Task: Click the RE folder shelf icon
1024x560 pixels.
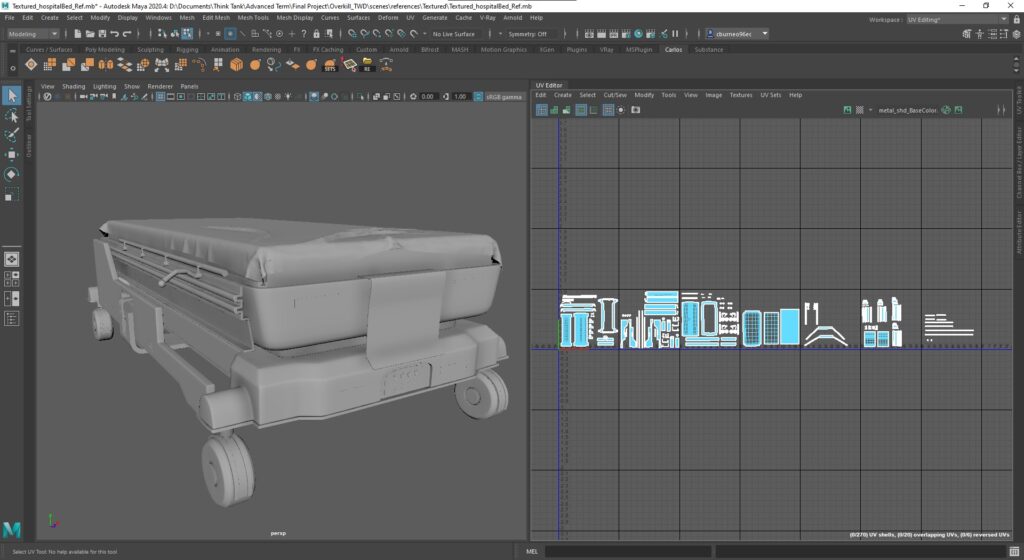Action: pos(367,64)
